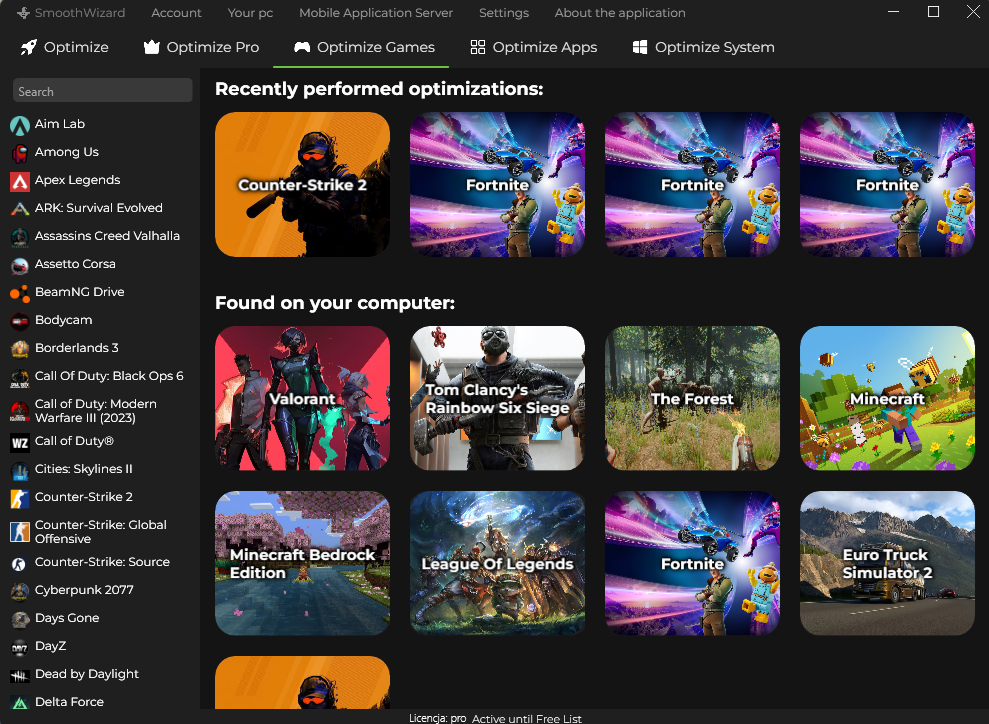The image size is (989, 724).
Task: Click the Dead by Daylight icon
Action: (x=20, y=675)
